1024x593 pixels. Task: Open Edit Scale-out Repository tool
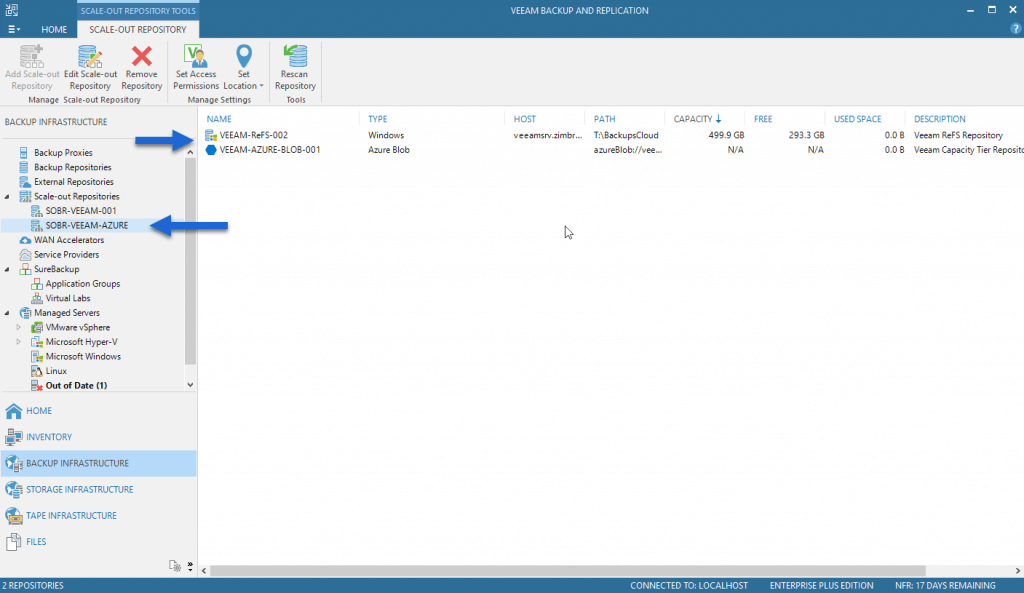click(90, 68)
